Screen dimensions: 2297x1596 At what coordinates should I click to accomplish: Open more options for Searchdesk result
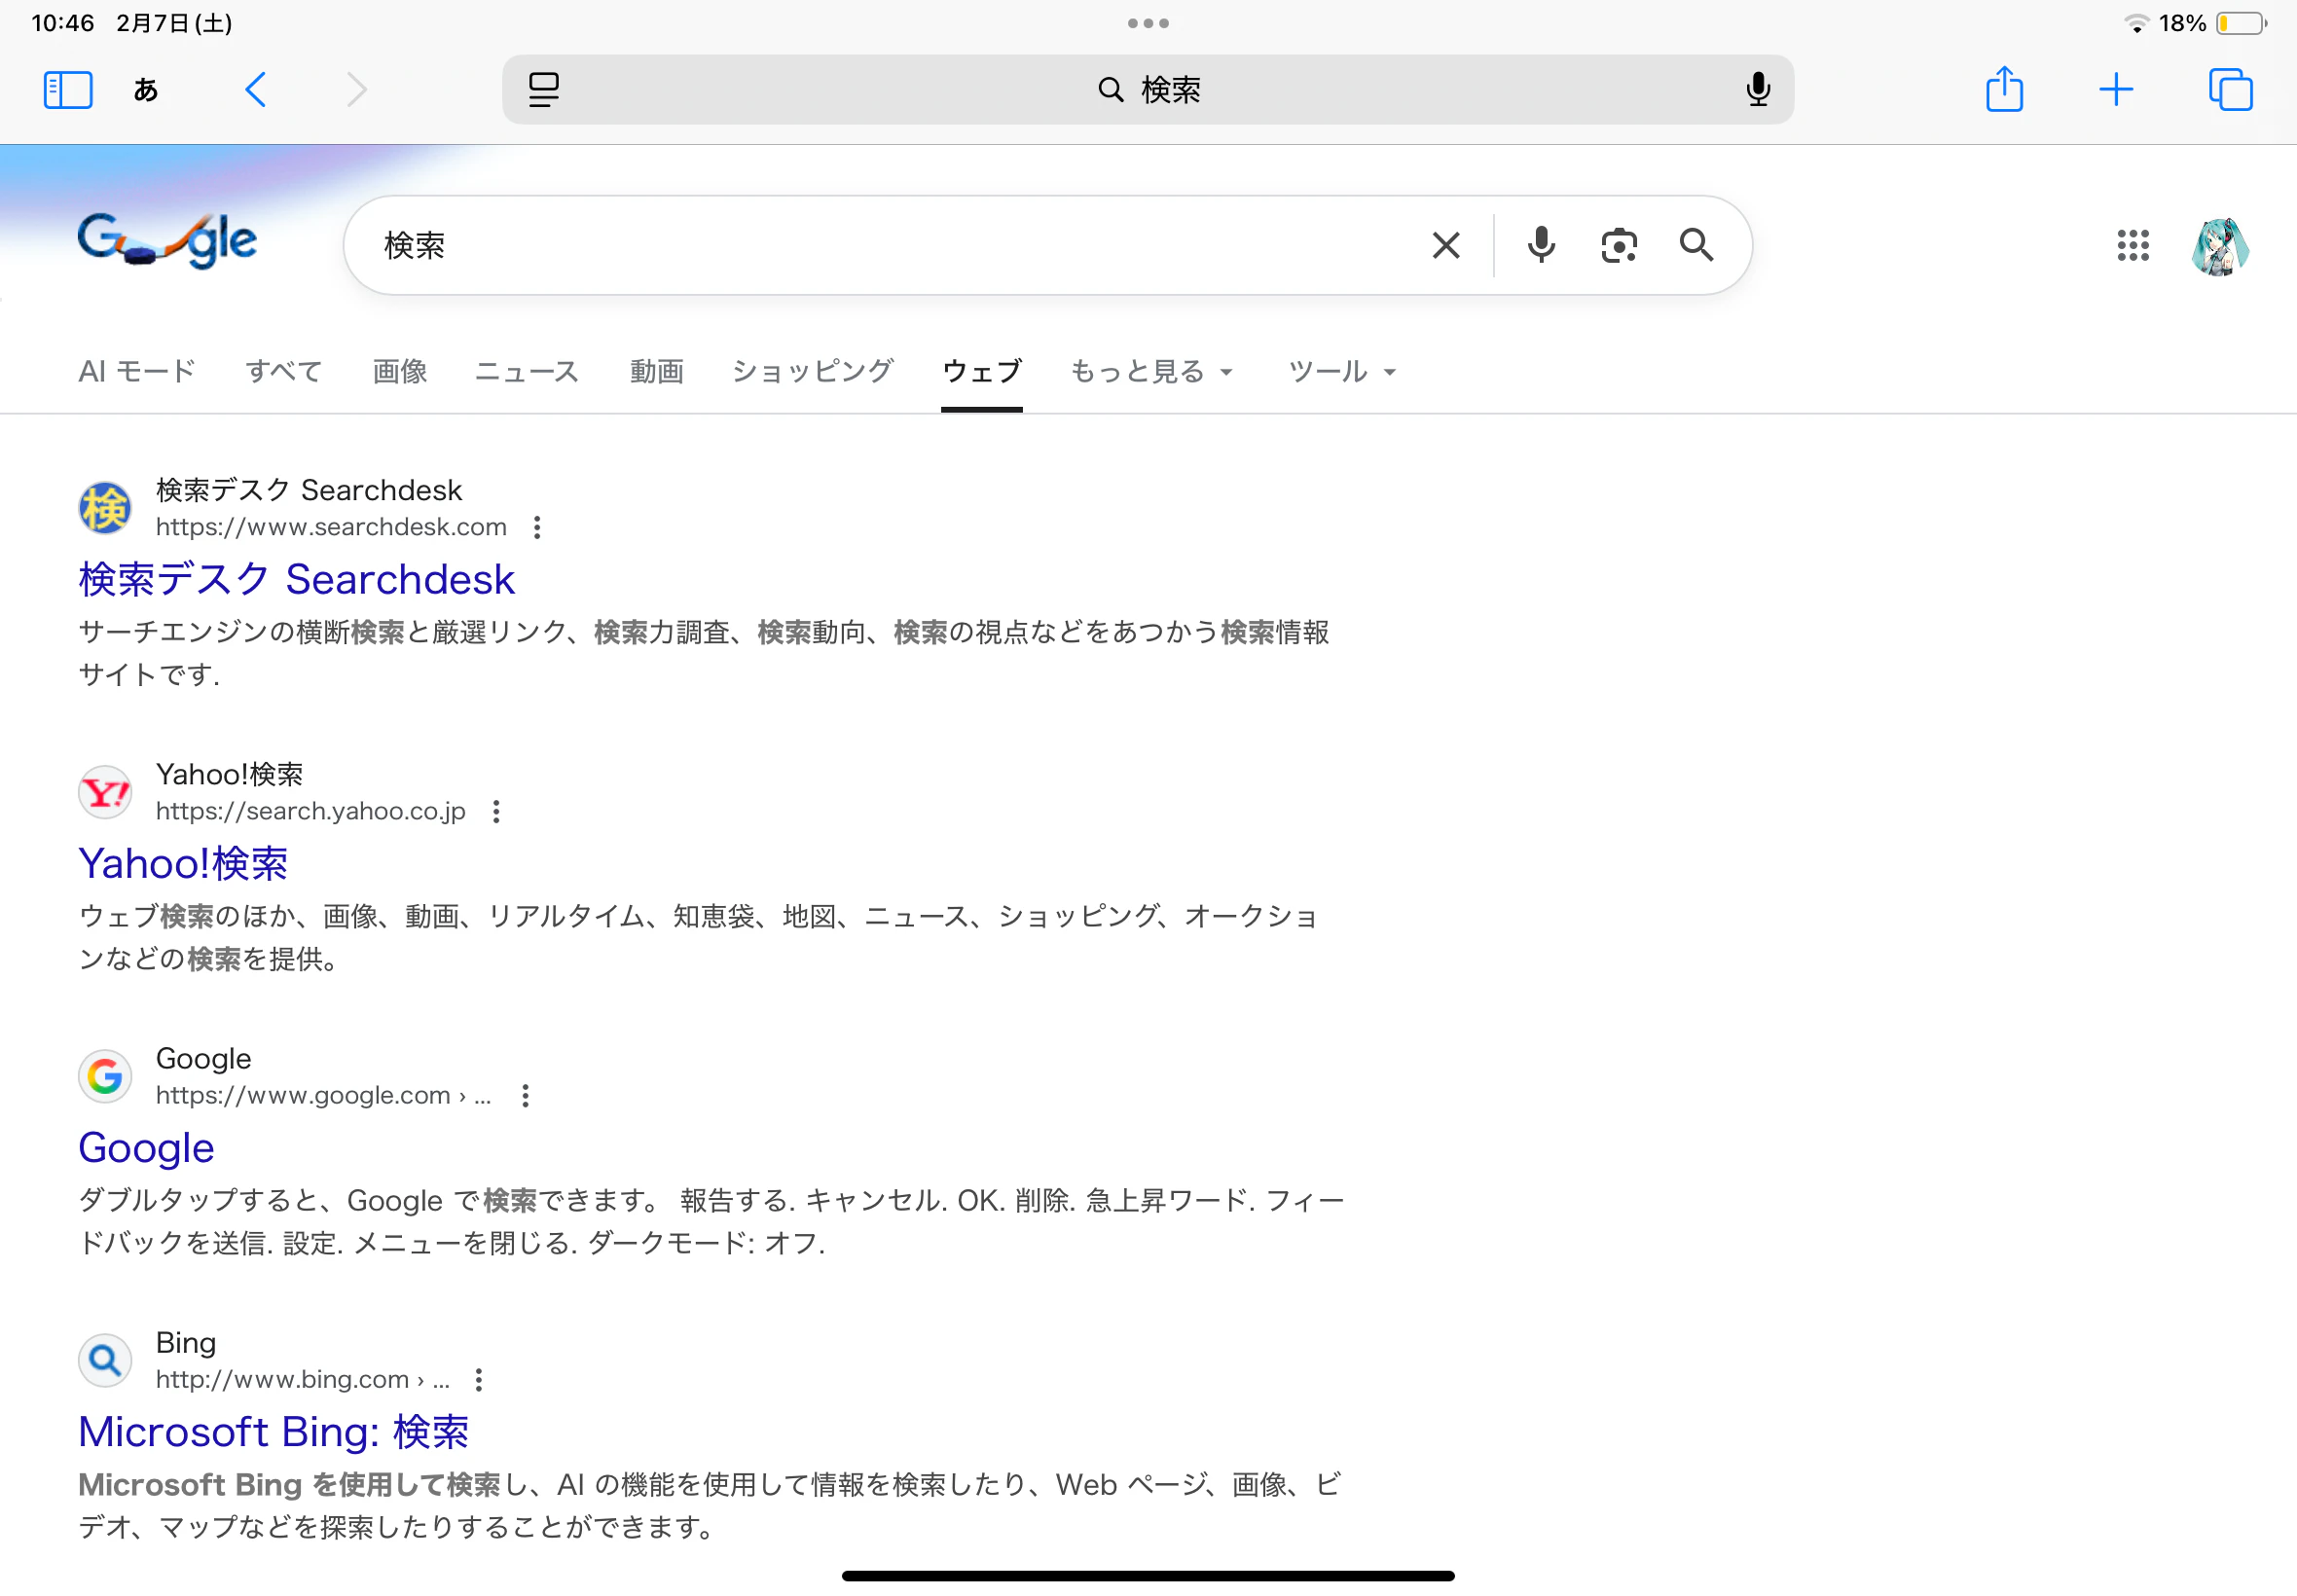click(x=538, y=527)
